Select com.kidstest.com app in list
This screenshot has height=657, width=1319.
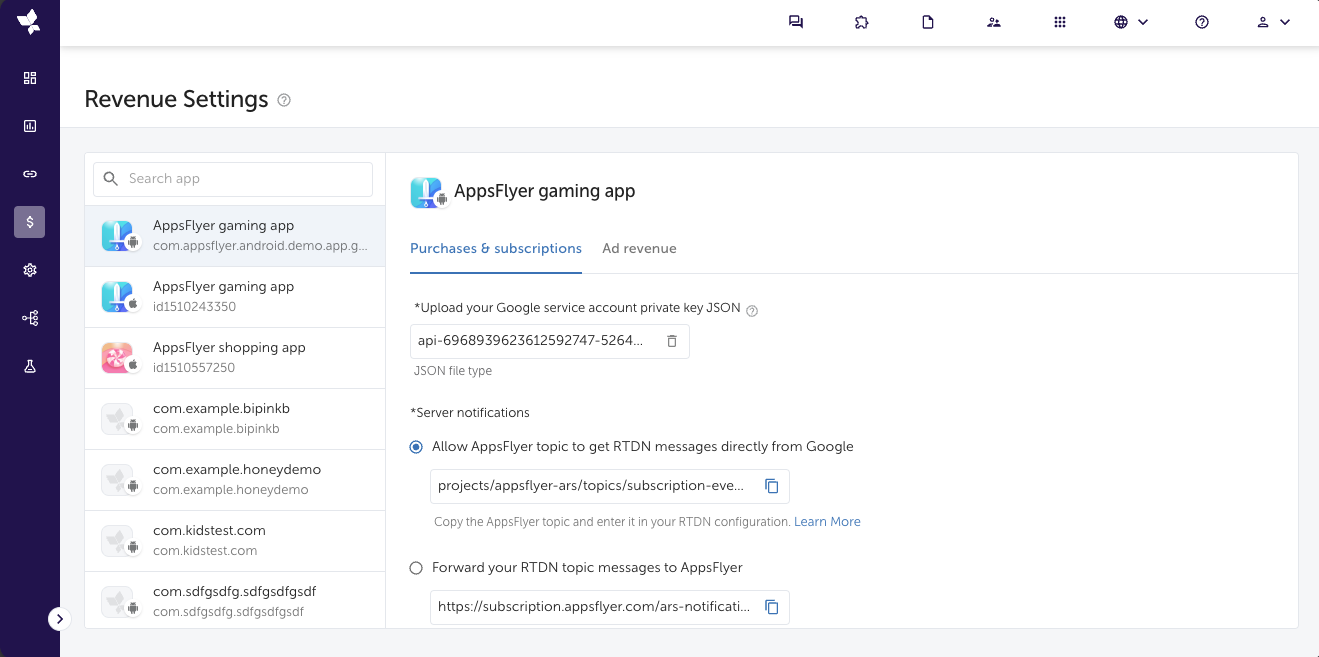pyautogui.click(x=235, y=541)
